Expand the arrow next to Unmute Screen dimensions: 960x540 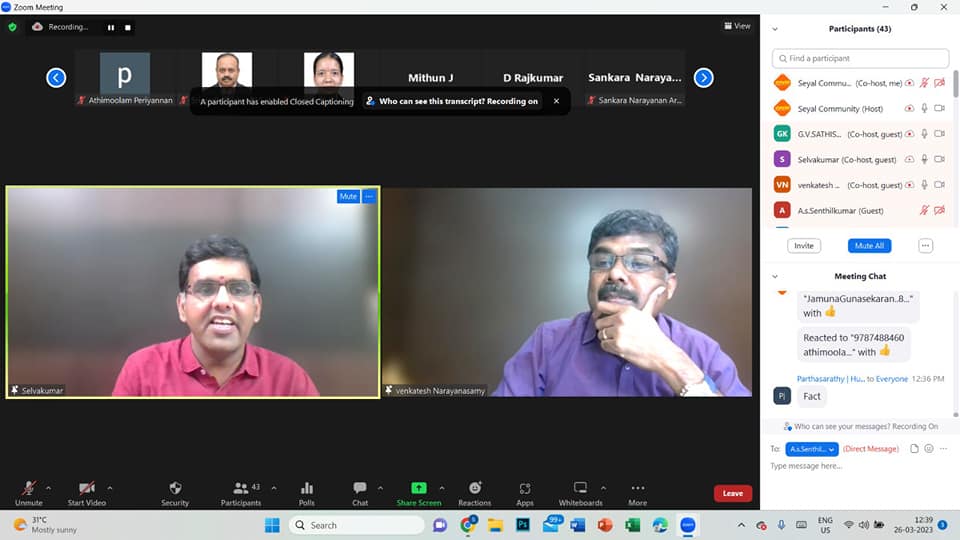48,488
